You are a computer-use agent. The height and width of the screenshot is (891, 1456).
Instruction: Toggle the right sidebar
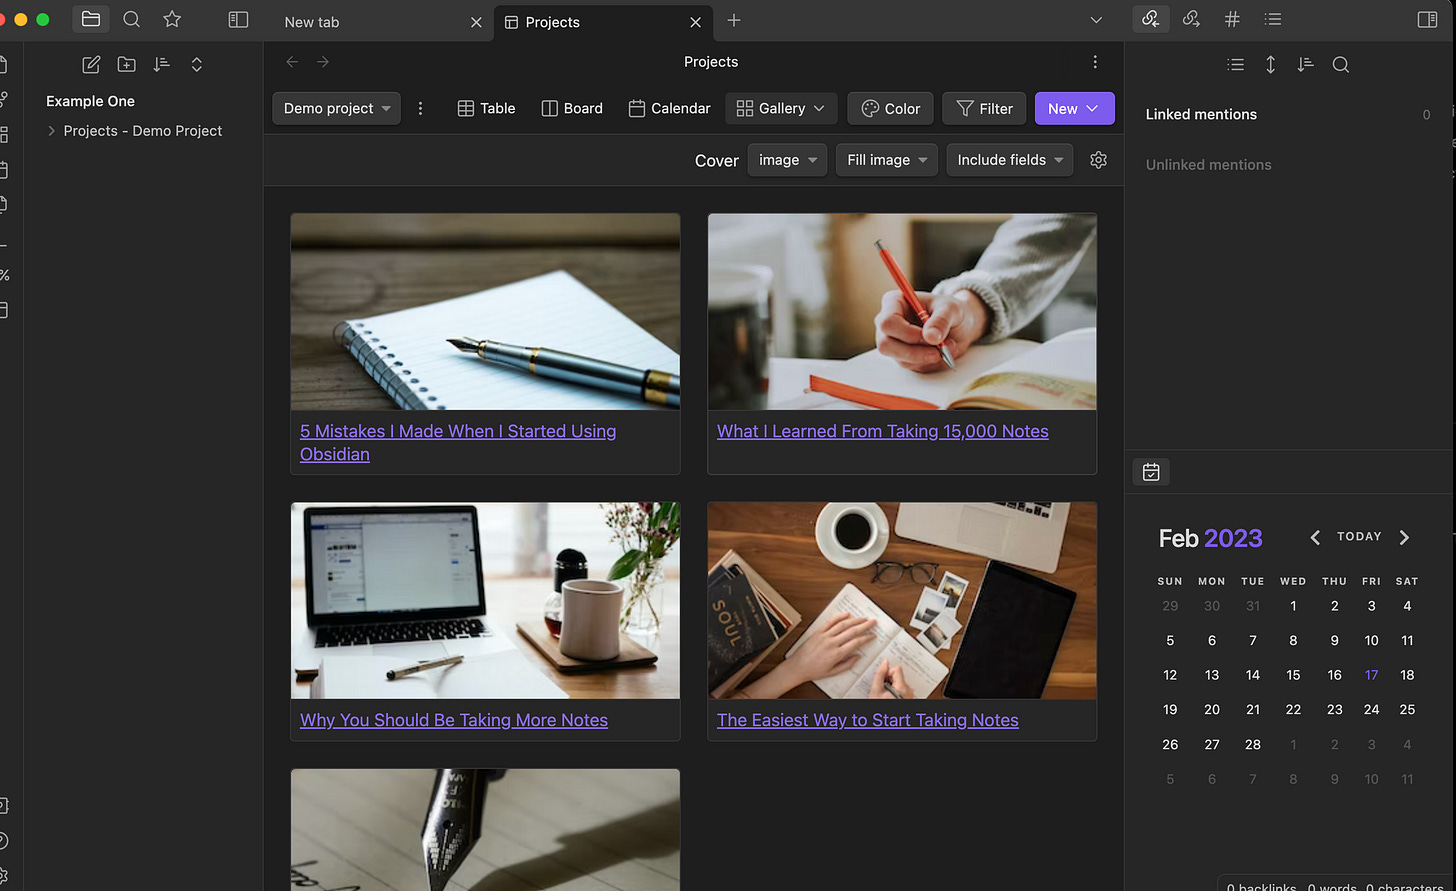1428,19
